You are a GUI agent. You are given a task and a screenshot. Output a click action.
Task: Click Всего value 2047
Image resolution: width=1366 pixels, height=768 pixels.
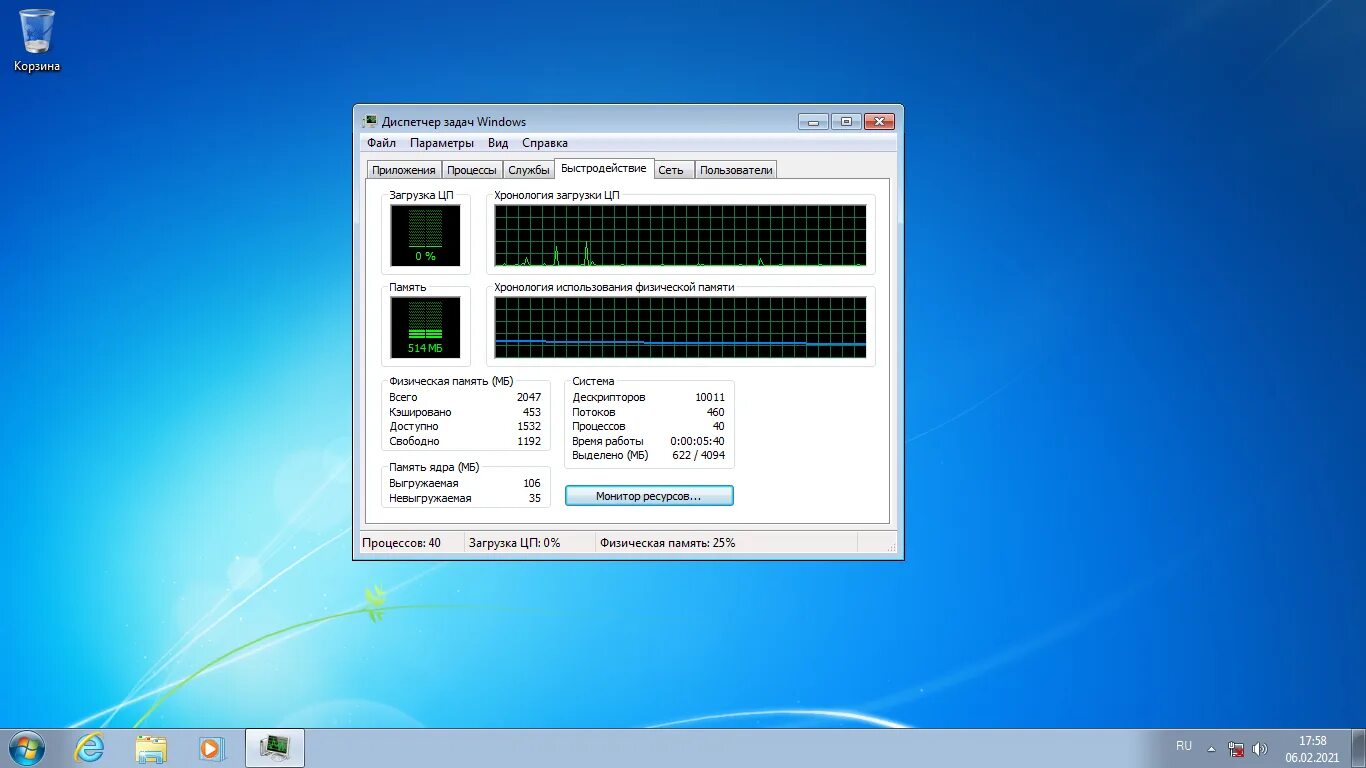529,397
